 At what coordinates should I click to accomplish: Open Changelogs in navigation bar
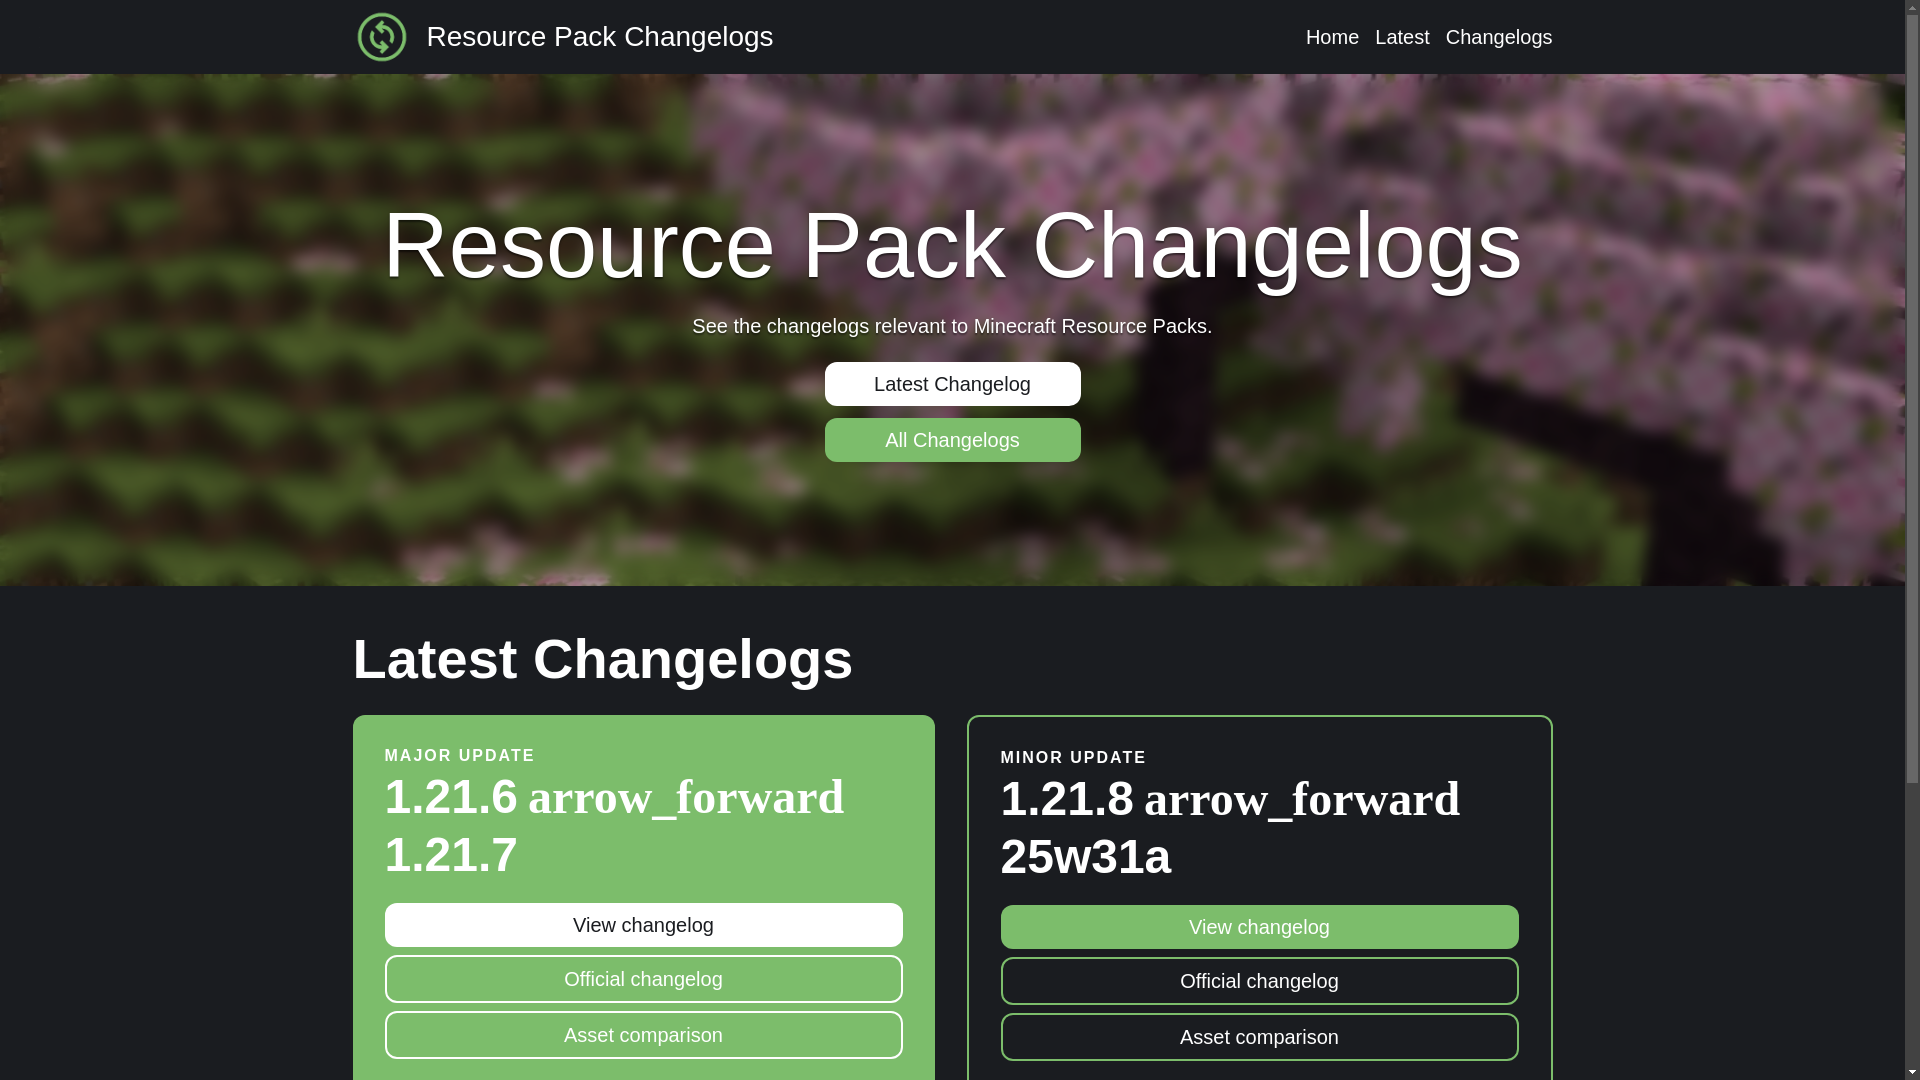(1498, 37)
